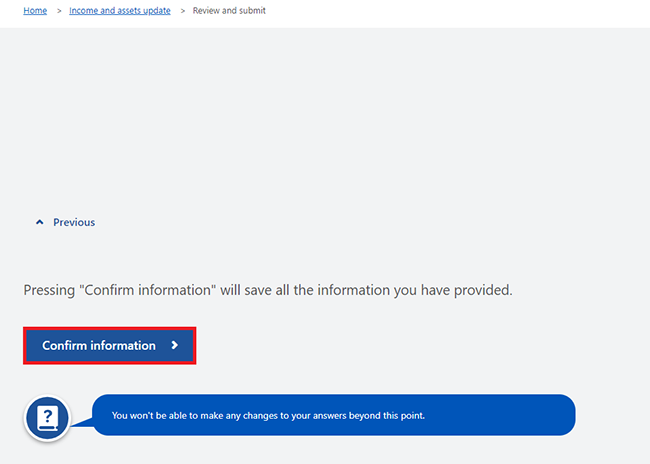Click the separator before Review and submit
This screenshot has width=650, height=464.
point(182,11)
